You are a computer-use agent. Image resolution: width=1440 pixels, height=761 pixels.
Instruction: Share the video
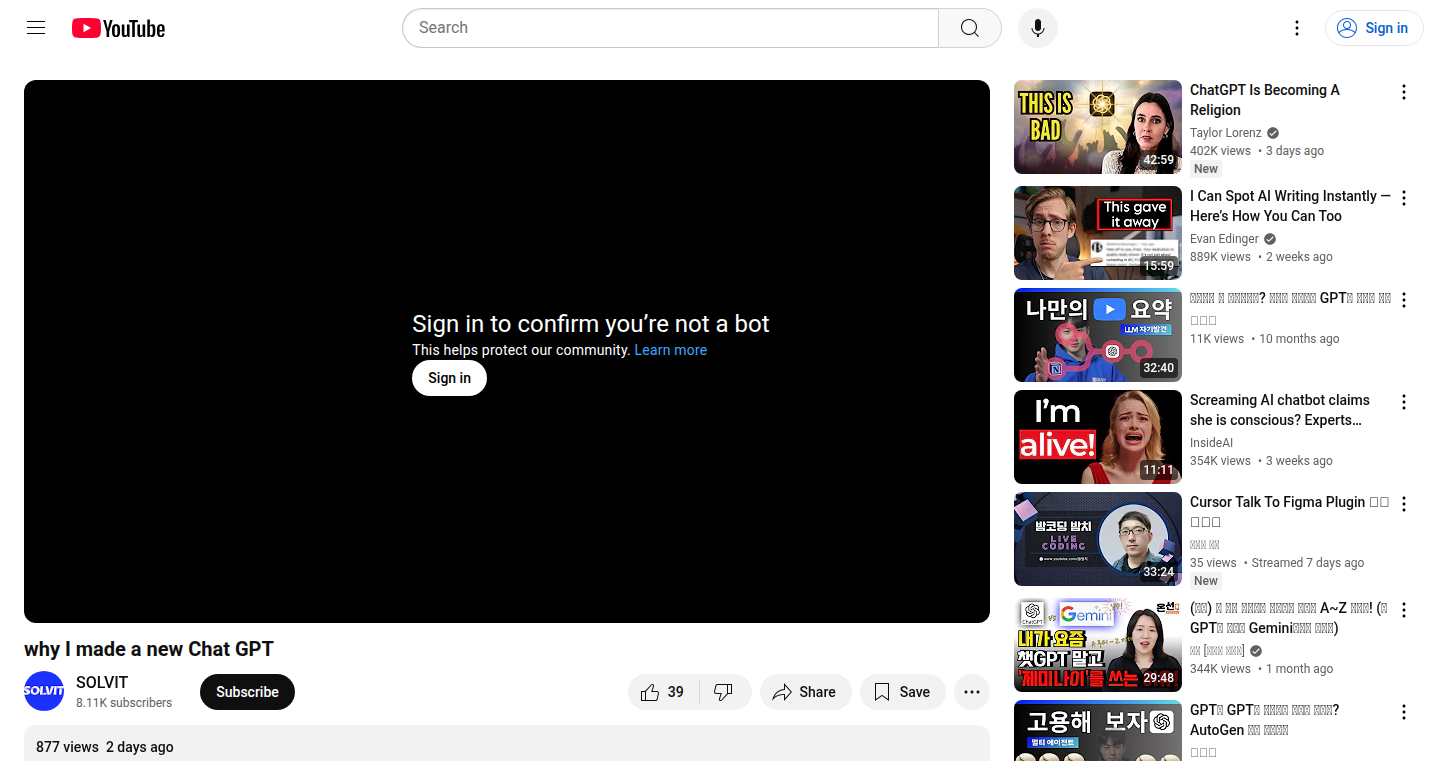(805, 692)
